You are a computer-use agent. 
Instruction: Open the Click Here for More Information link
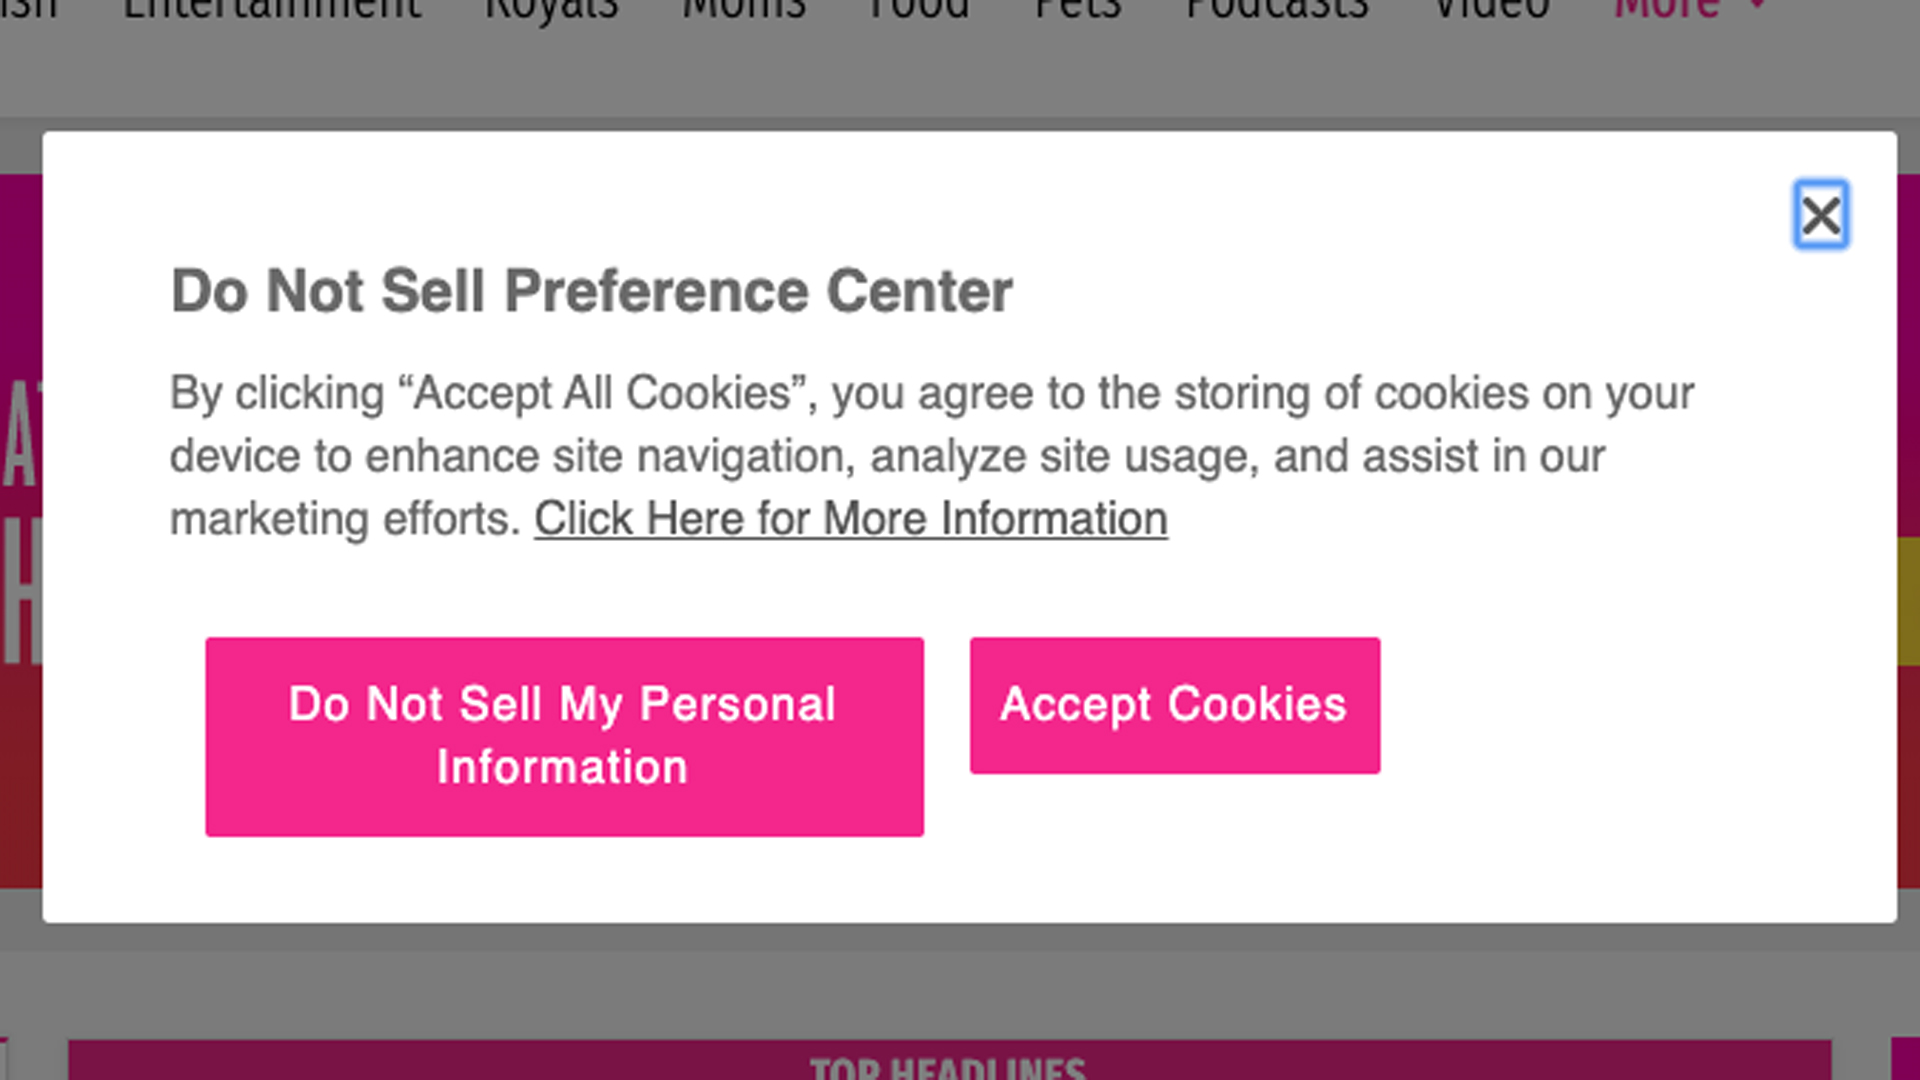(x=850, y=519)
